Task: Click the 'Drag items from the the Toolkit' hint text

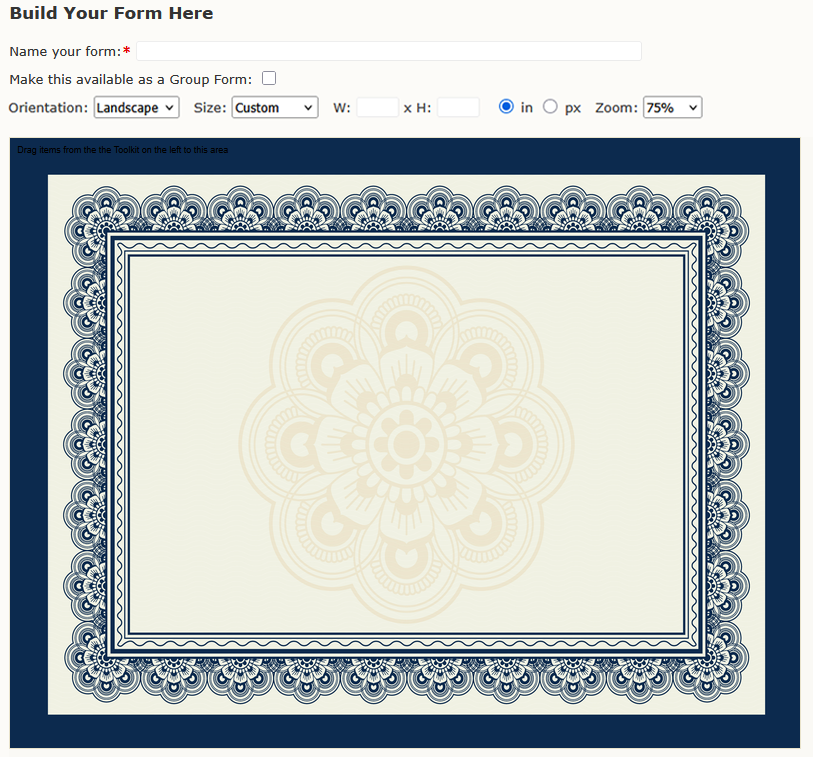Action: 122,150
